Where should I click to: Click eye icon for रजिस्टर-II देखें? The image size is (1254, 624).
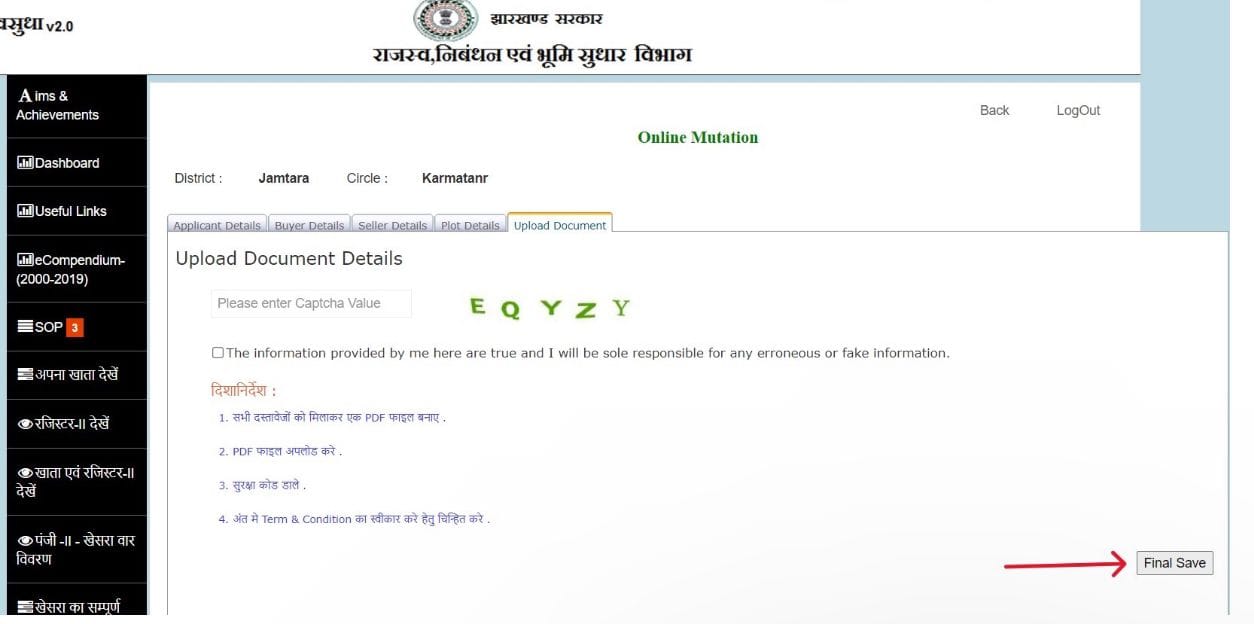(x=25, y=423)
